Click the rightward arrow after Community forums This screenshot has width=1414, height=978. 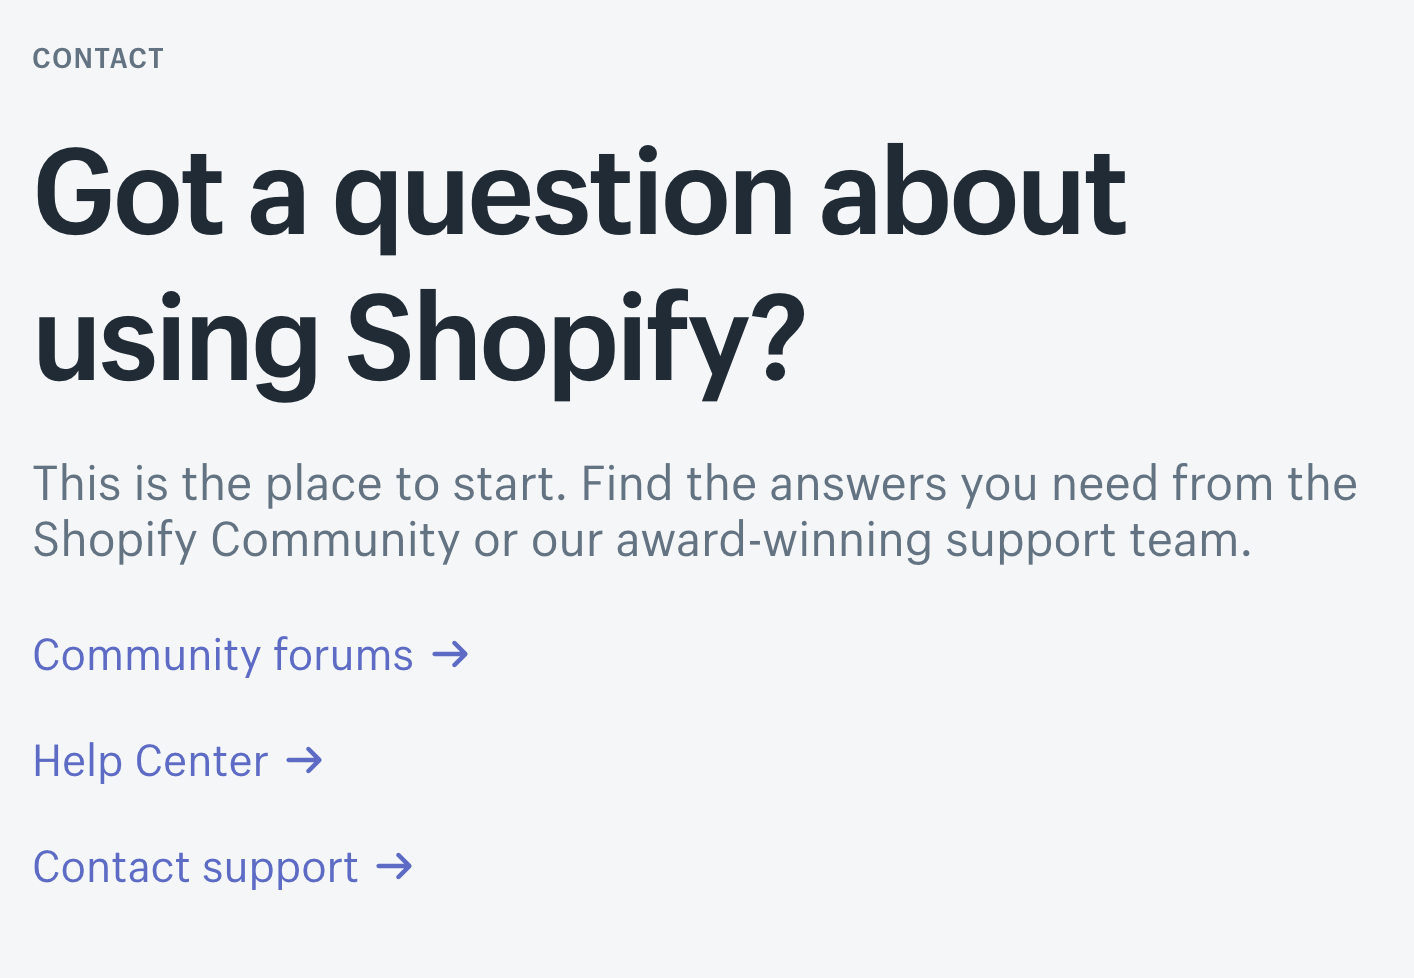[452, 655]
